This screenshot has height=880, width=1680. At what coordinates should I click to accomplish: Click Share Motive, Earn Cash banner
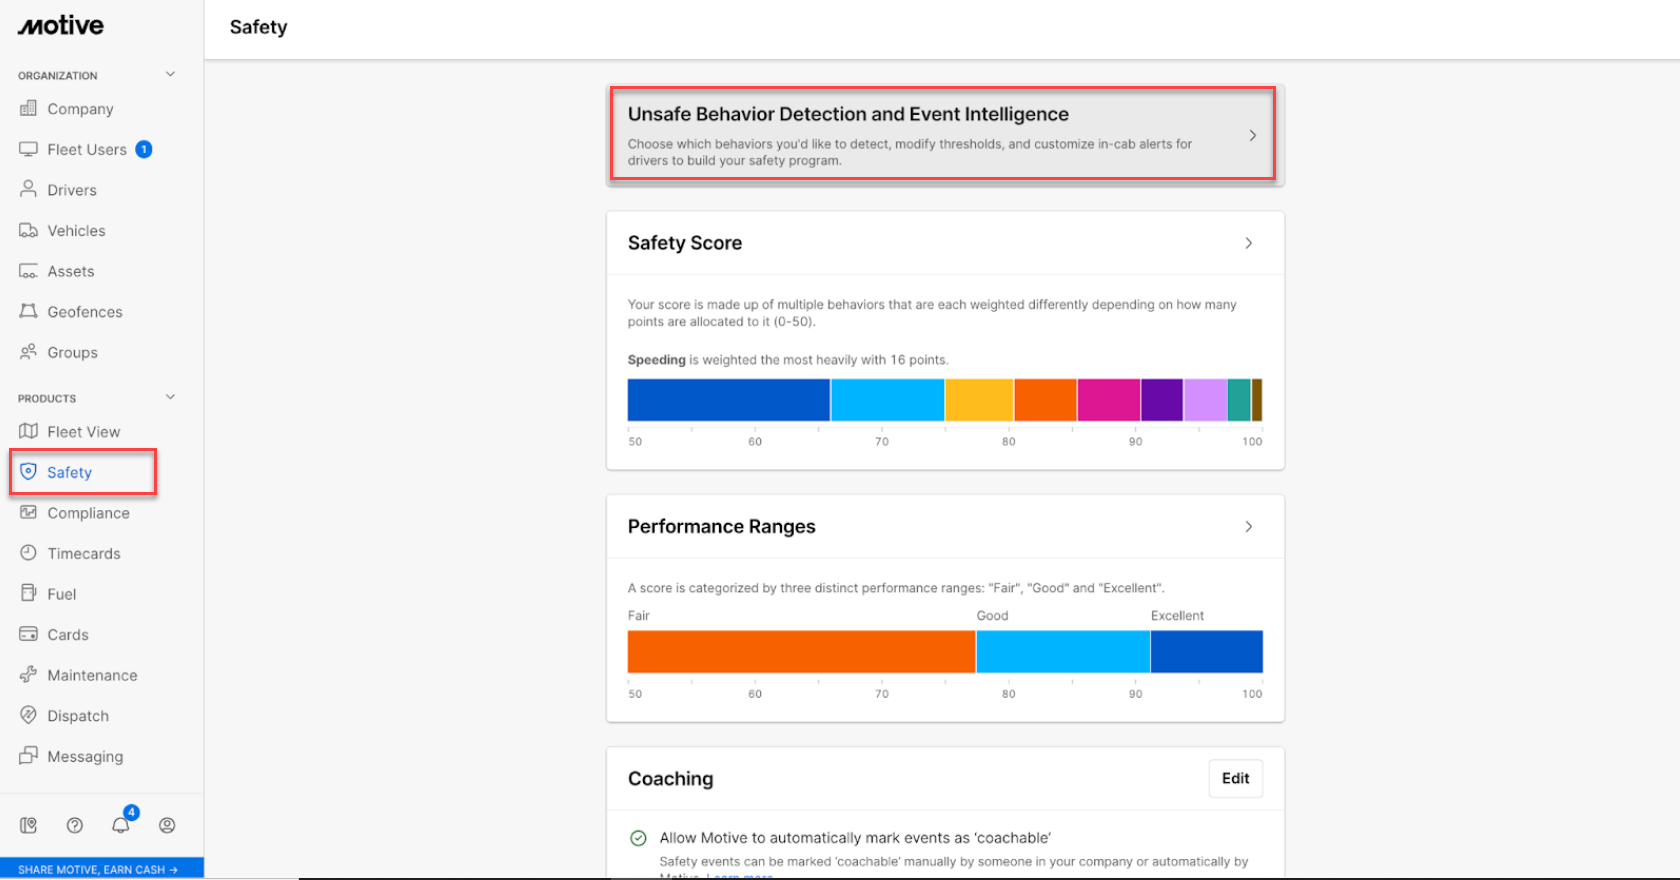[102, 869]
